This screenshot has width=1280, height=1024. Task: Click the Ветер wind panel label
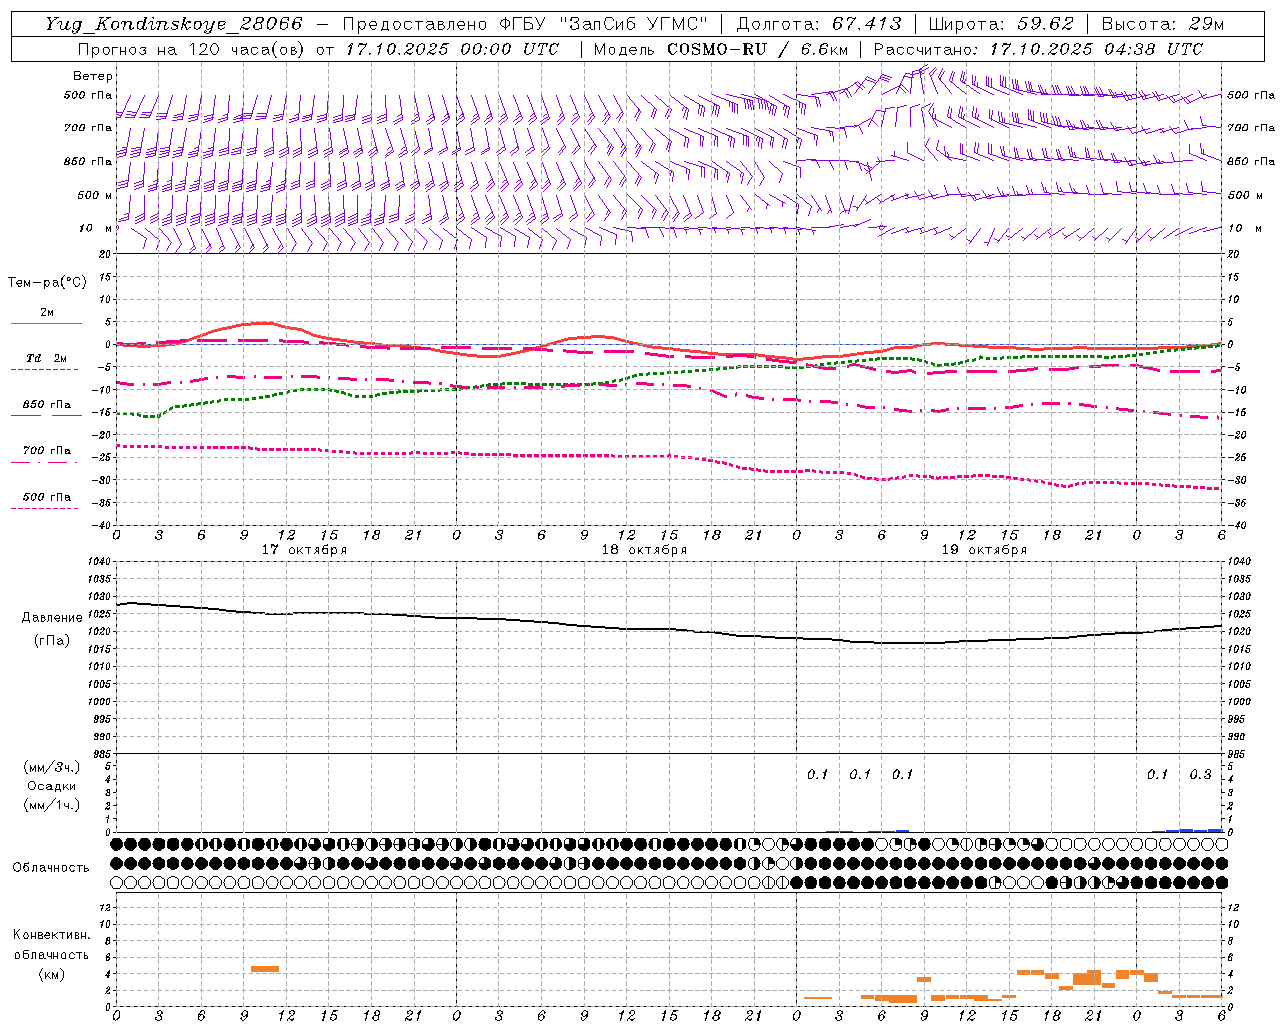click(x=93, y=76)
